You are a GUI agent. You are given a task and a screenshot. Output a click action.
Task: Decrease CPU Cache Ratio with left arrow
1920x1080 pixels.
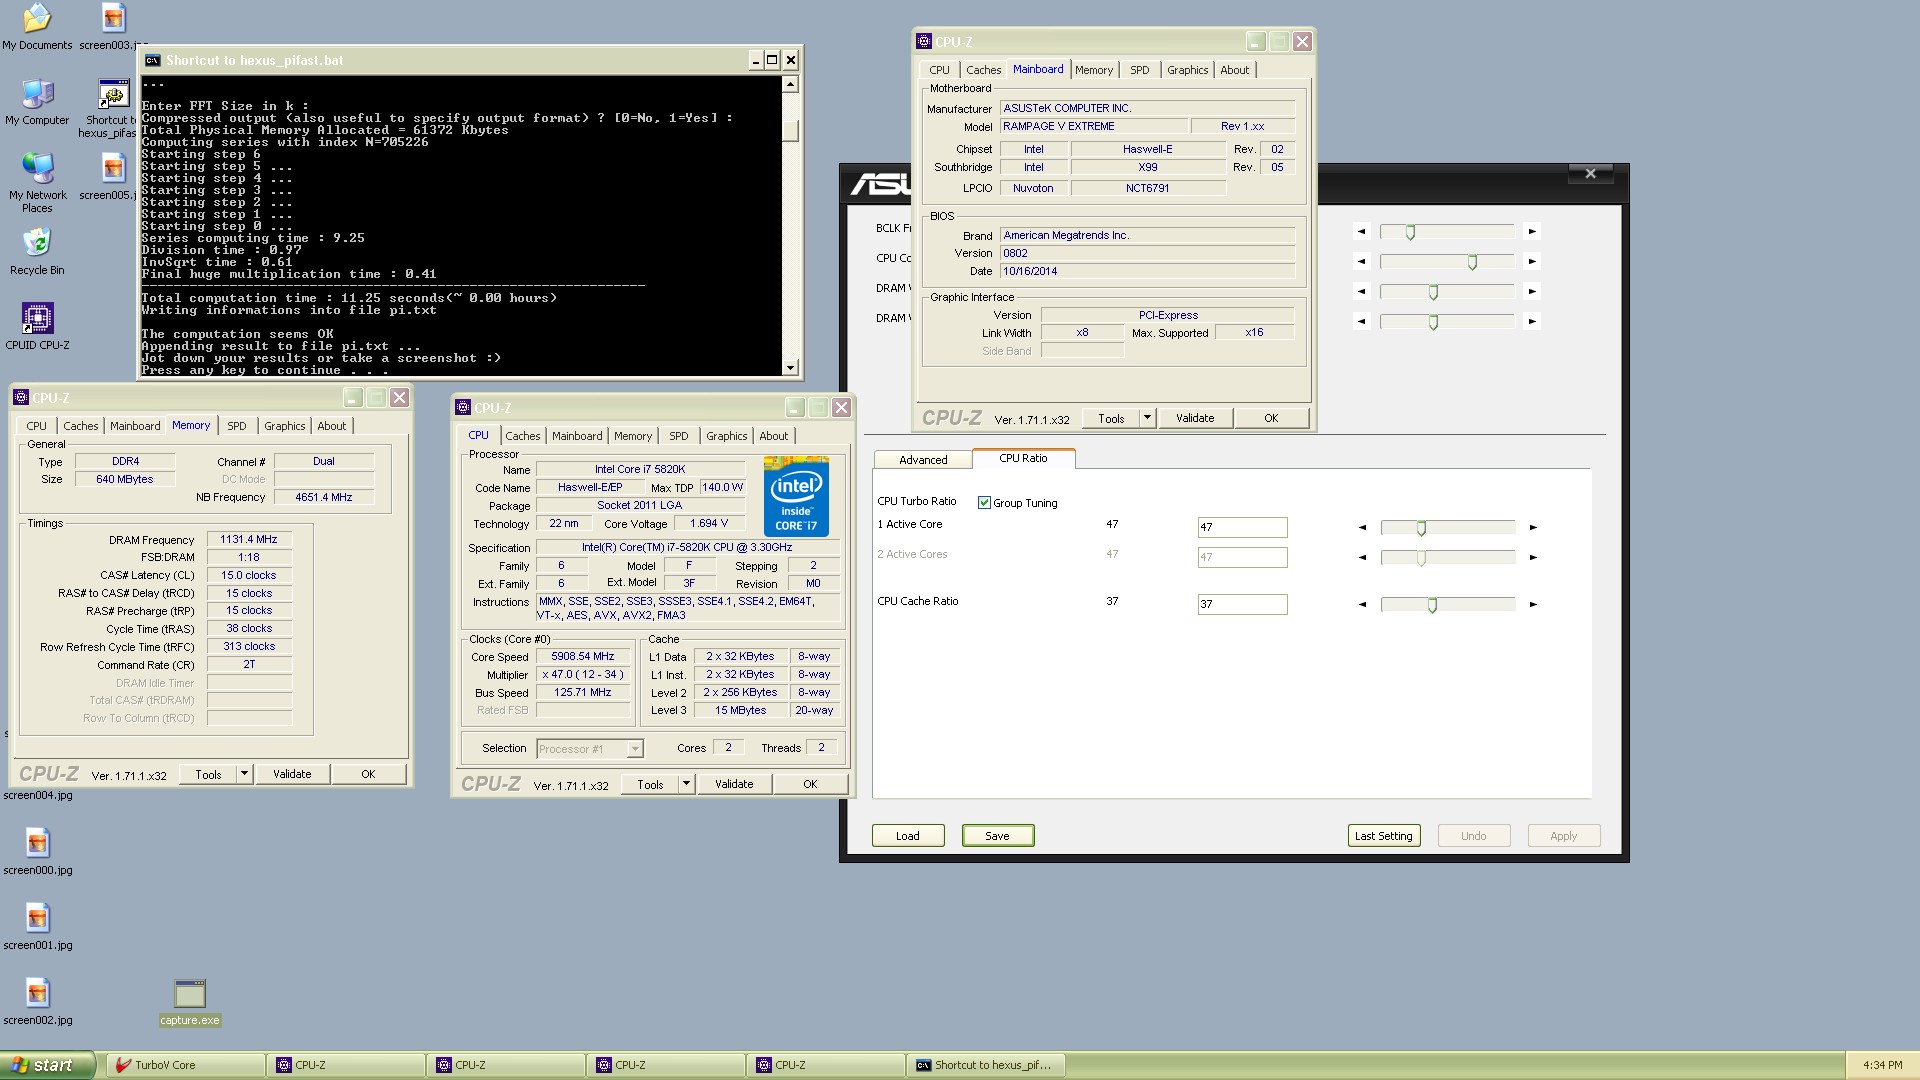click(1362, 604)
